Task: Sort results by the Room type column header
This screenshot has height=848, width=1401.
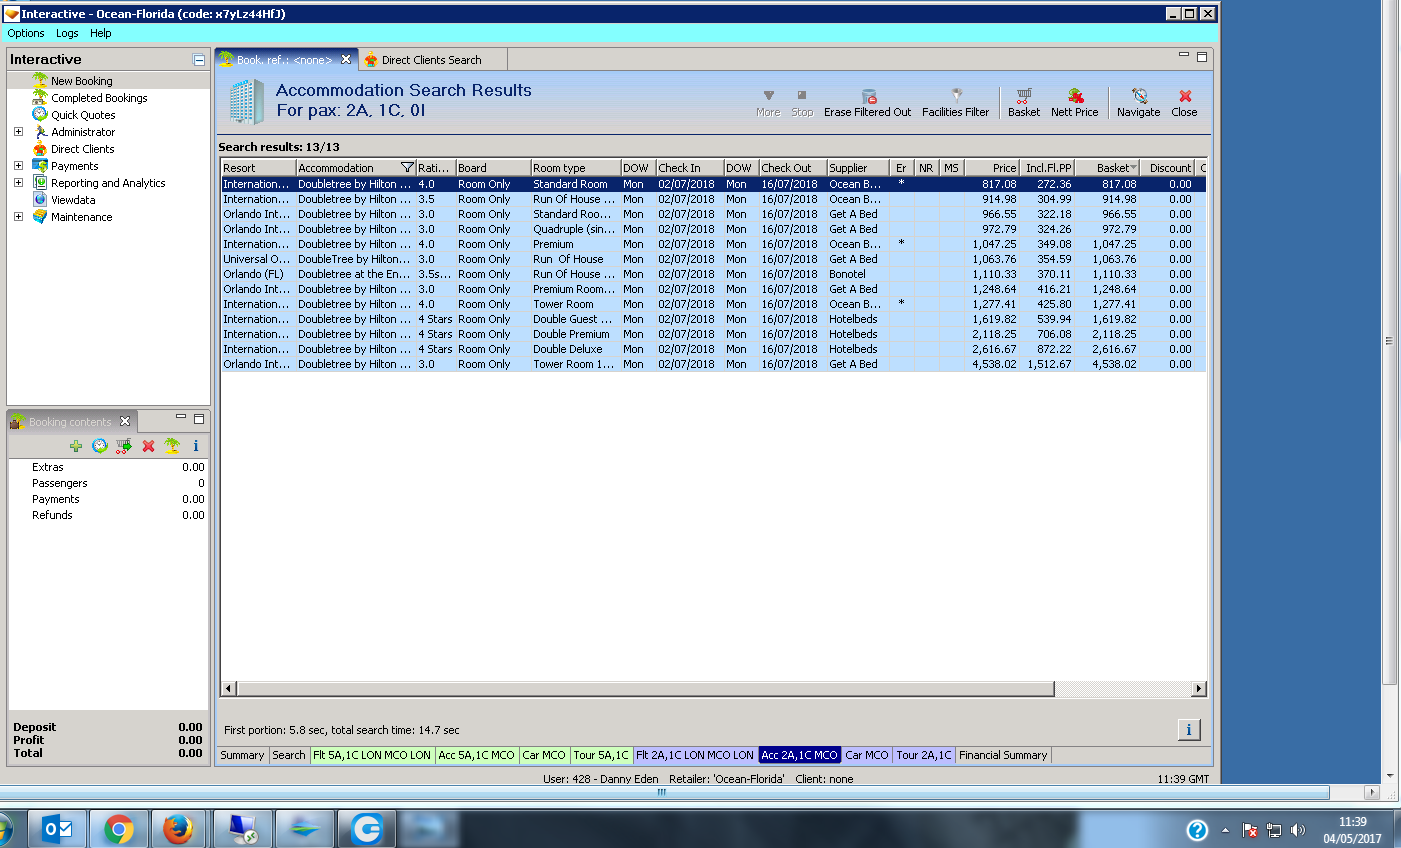Action: 575,168
